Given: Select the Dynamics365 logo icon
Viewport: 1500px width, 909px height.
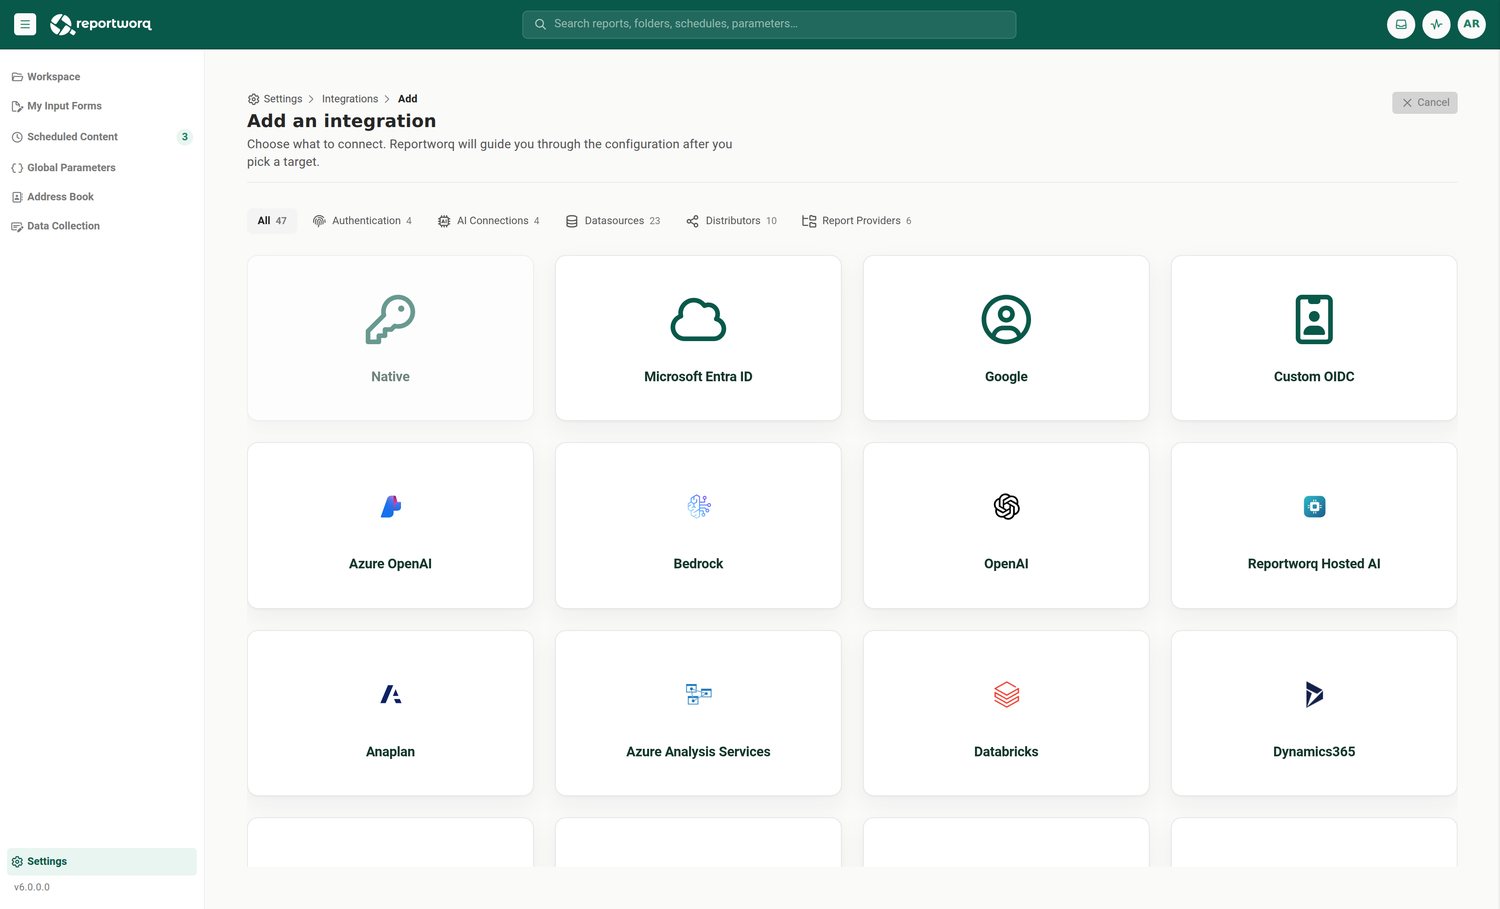Looking at the screenshot, I should [x=1314, y=694].
